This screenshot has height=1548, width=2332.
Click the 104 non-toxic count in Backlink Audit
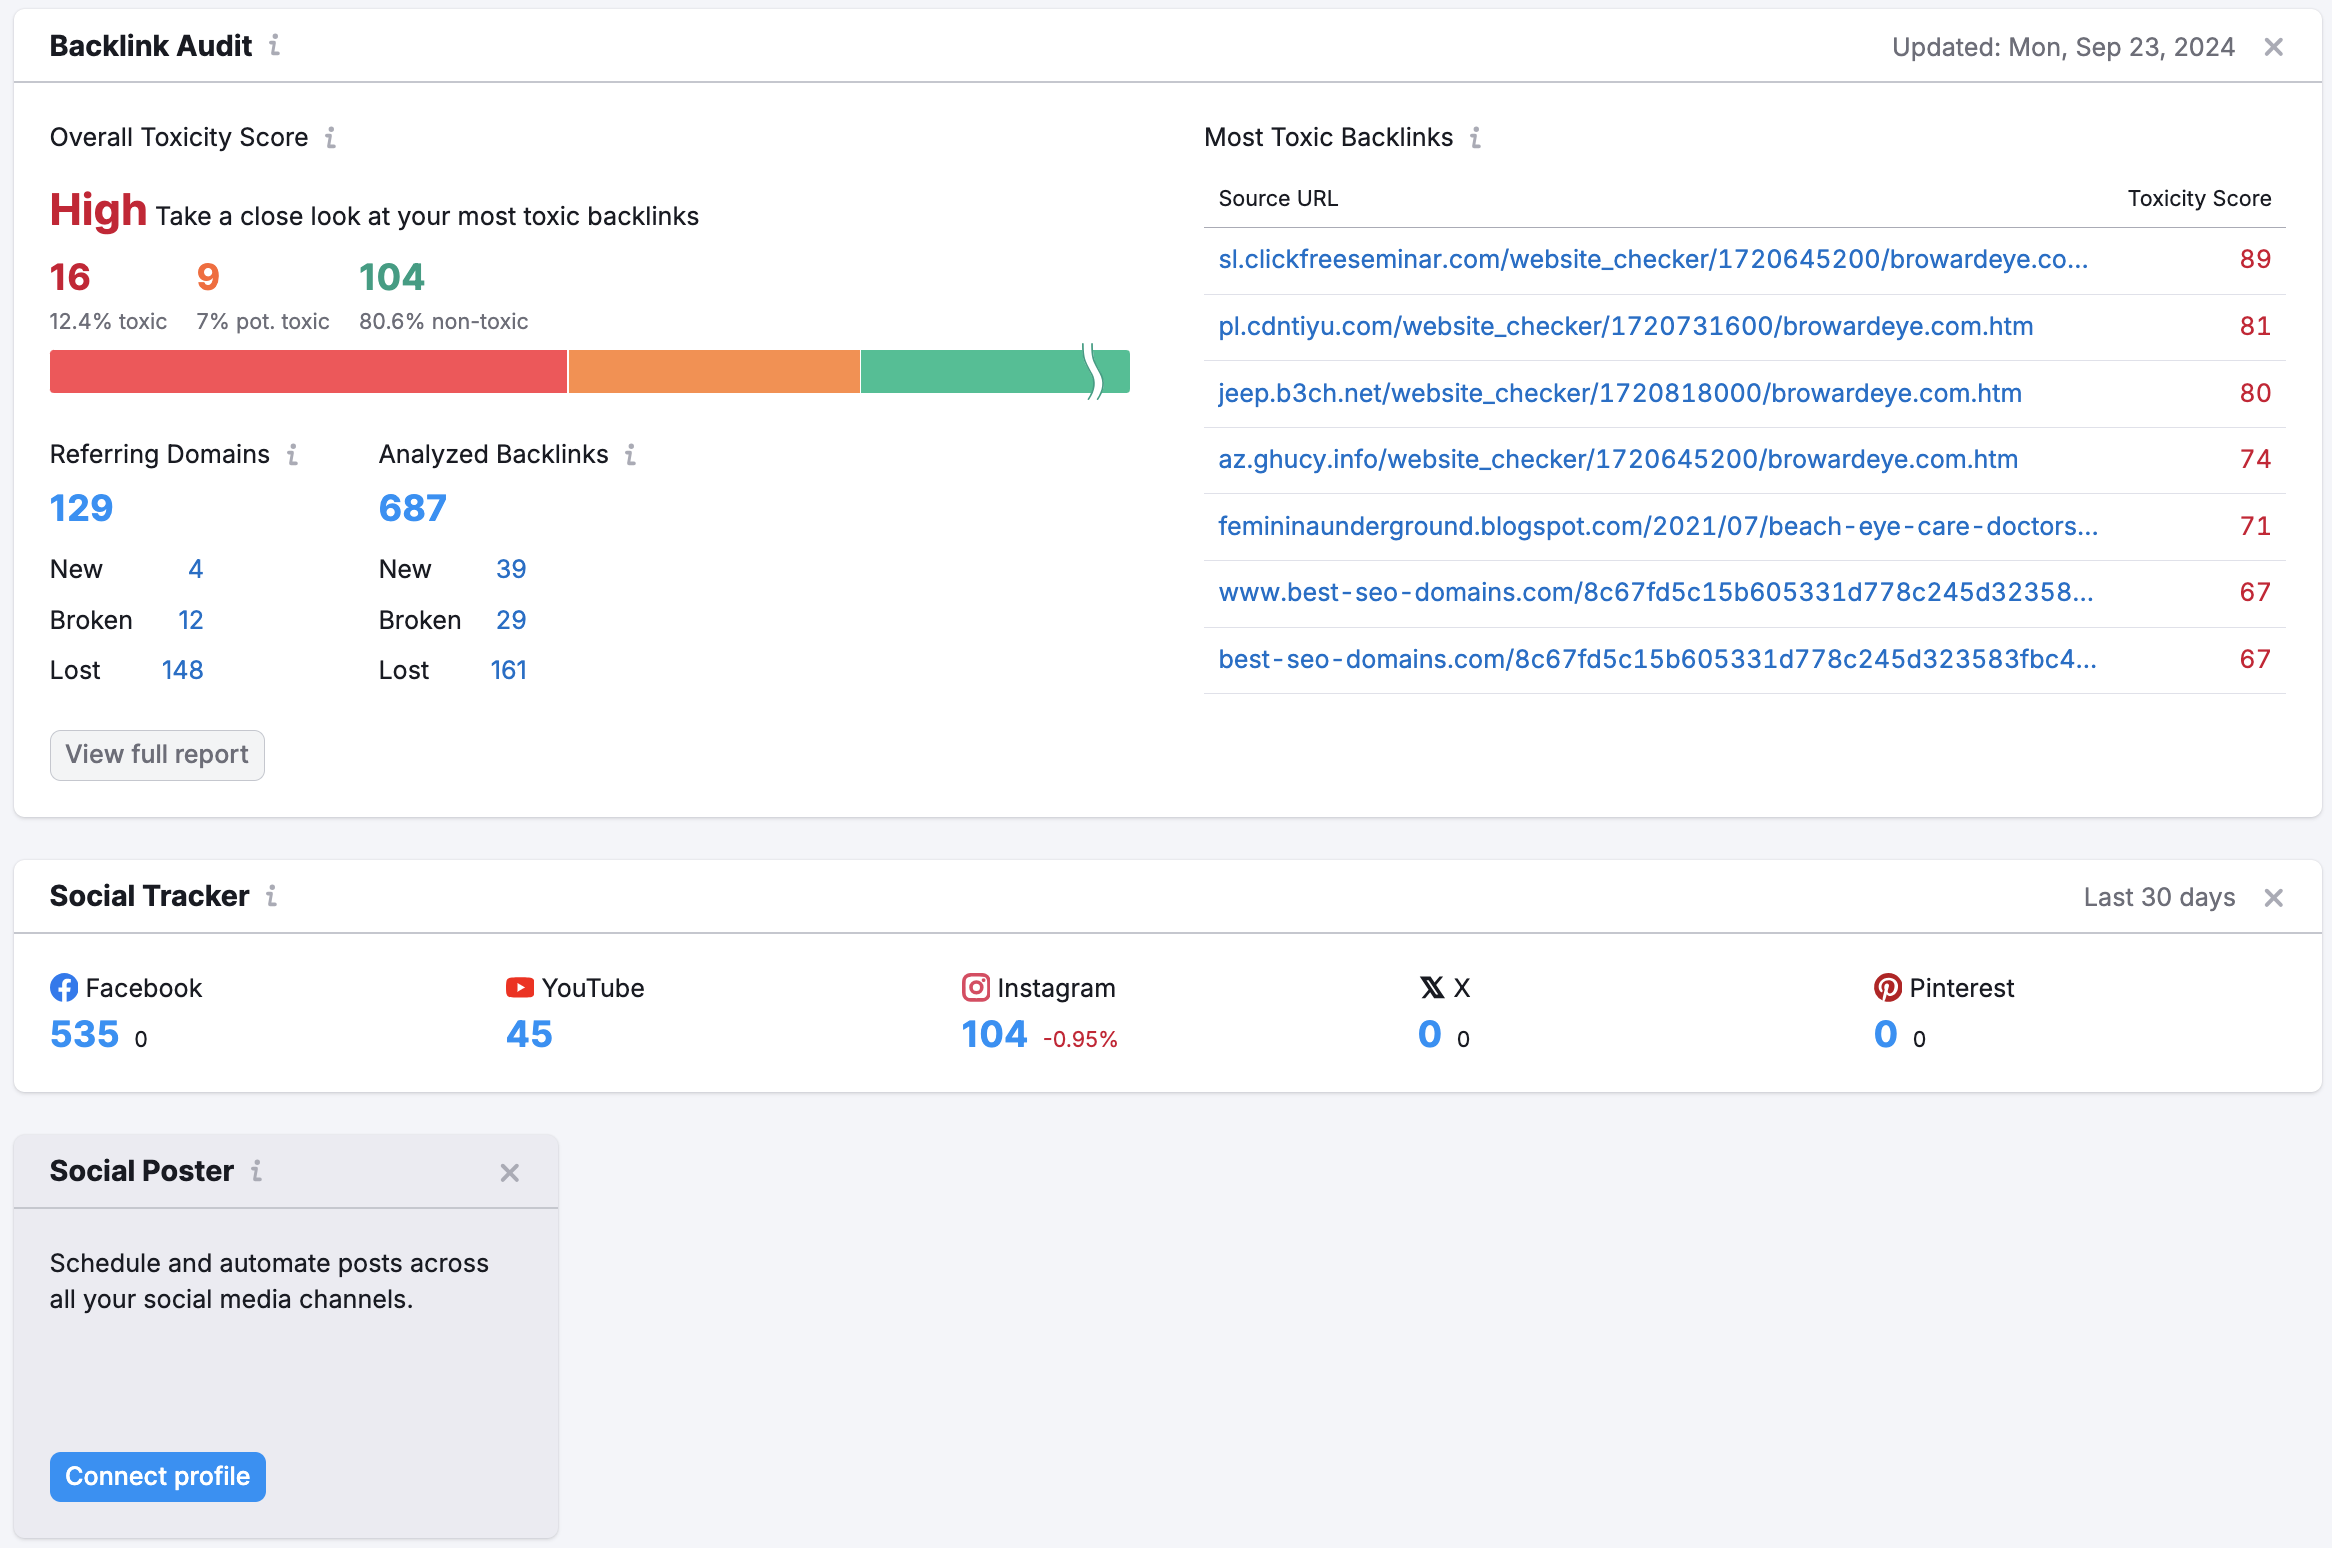[x=392, y=277]
